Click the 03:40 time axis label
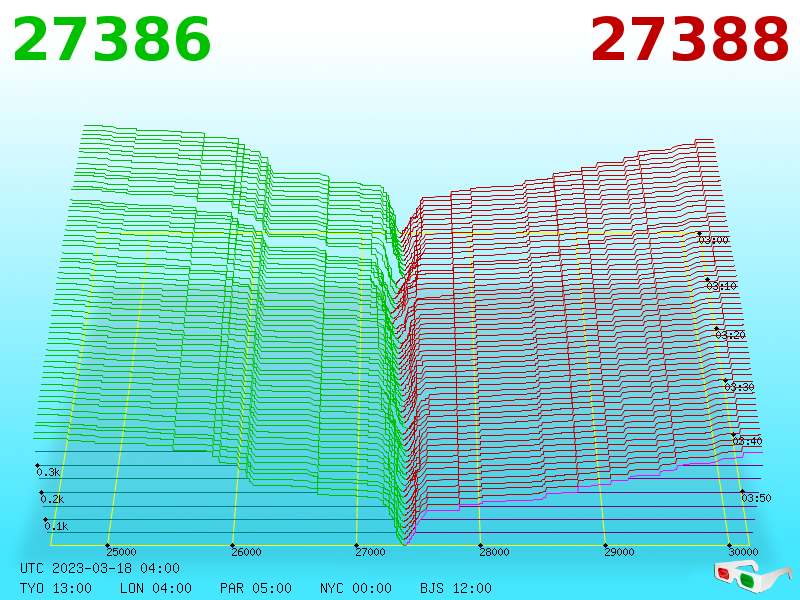 point(747,441)
